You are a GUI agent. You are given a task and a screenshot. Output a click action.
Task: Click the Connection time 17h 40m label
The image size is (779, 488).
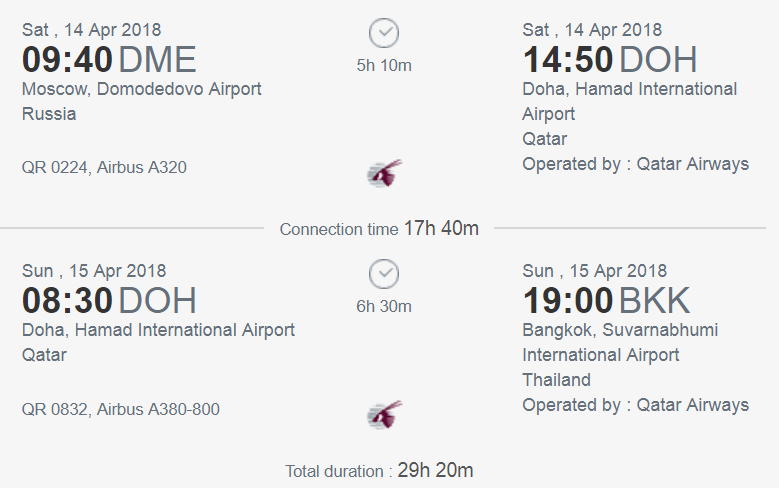click(x=379, y=229)
